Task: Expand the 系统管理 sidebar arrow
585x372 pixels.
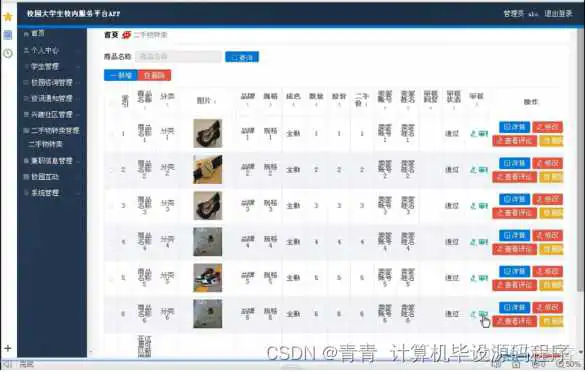Action: click(78, 193)
